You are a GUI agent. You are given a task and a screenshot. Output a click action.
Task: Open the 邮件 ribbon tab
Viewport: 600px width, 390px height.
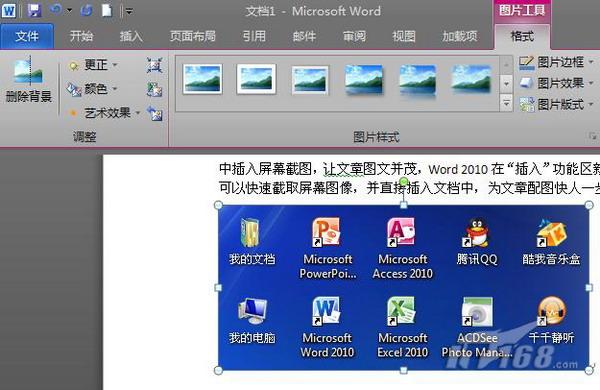tap(304, 36)
